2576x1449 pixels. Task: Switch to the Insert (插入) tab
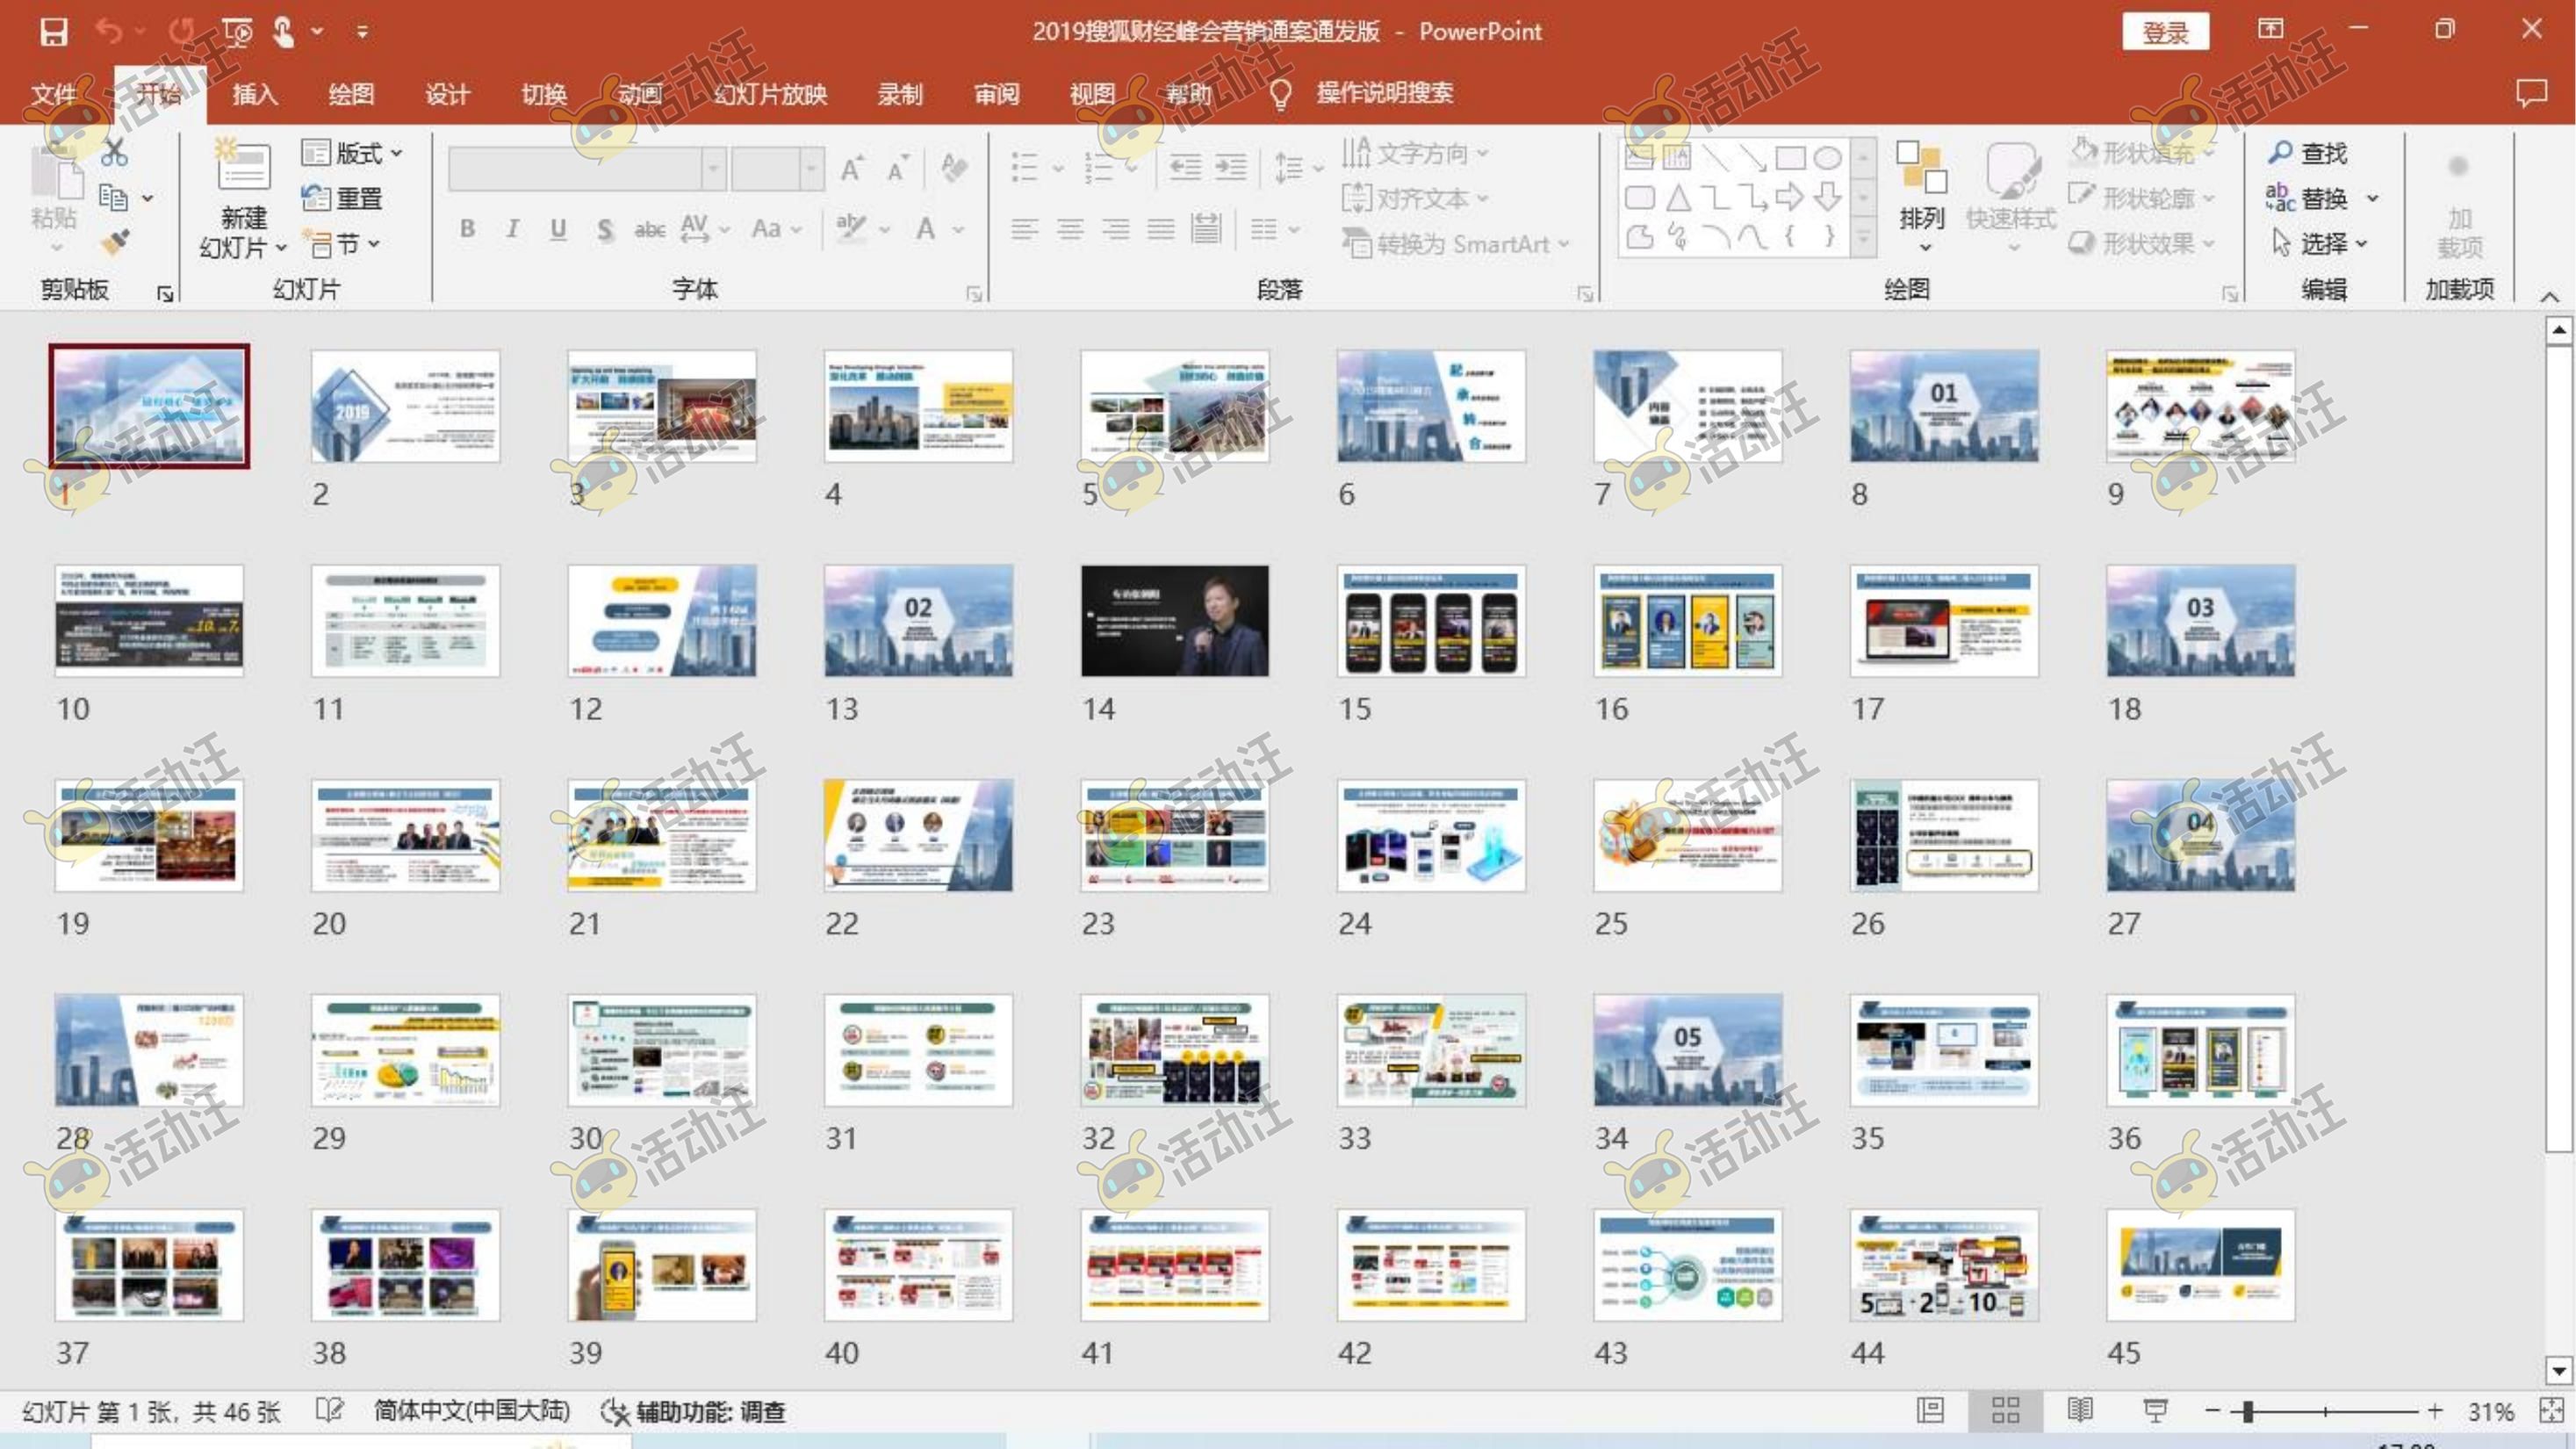pyautogui.click(x=255, y=94)
